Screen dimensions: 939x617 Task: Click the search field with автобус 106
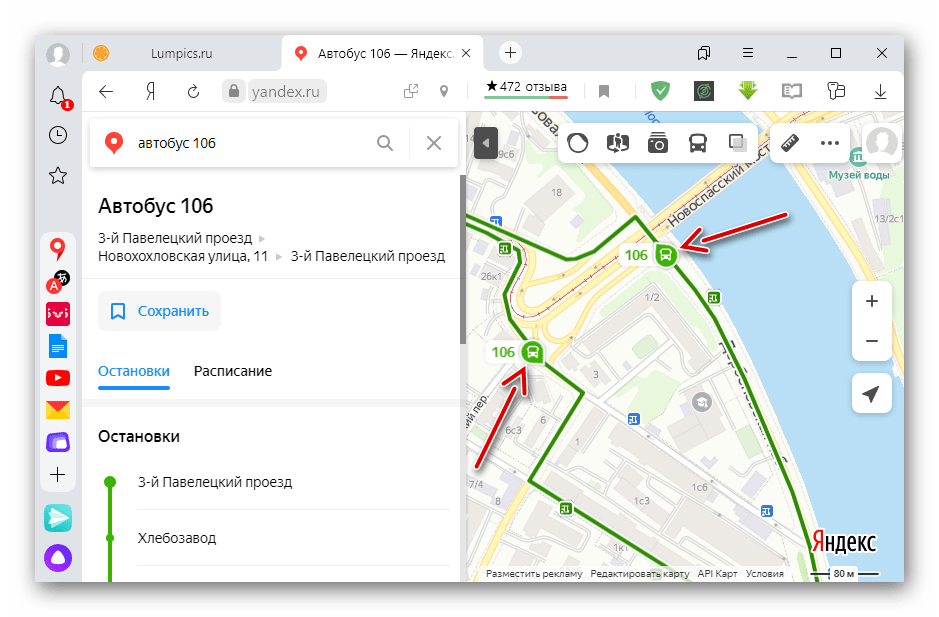click(x=240, y=143)
